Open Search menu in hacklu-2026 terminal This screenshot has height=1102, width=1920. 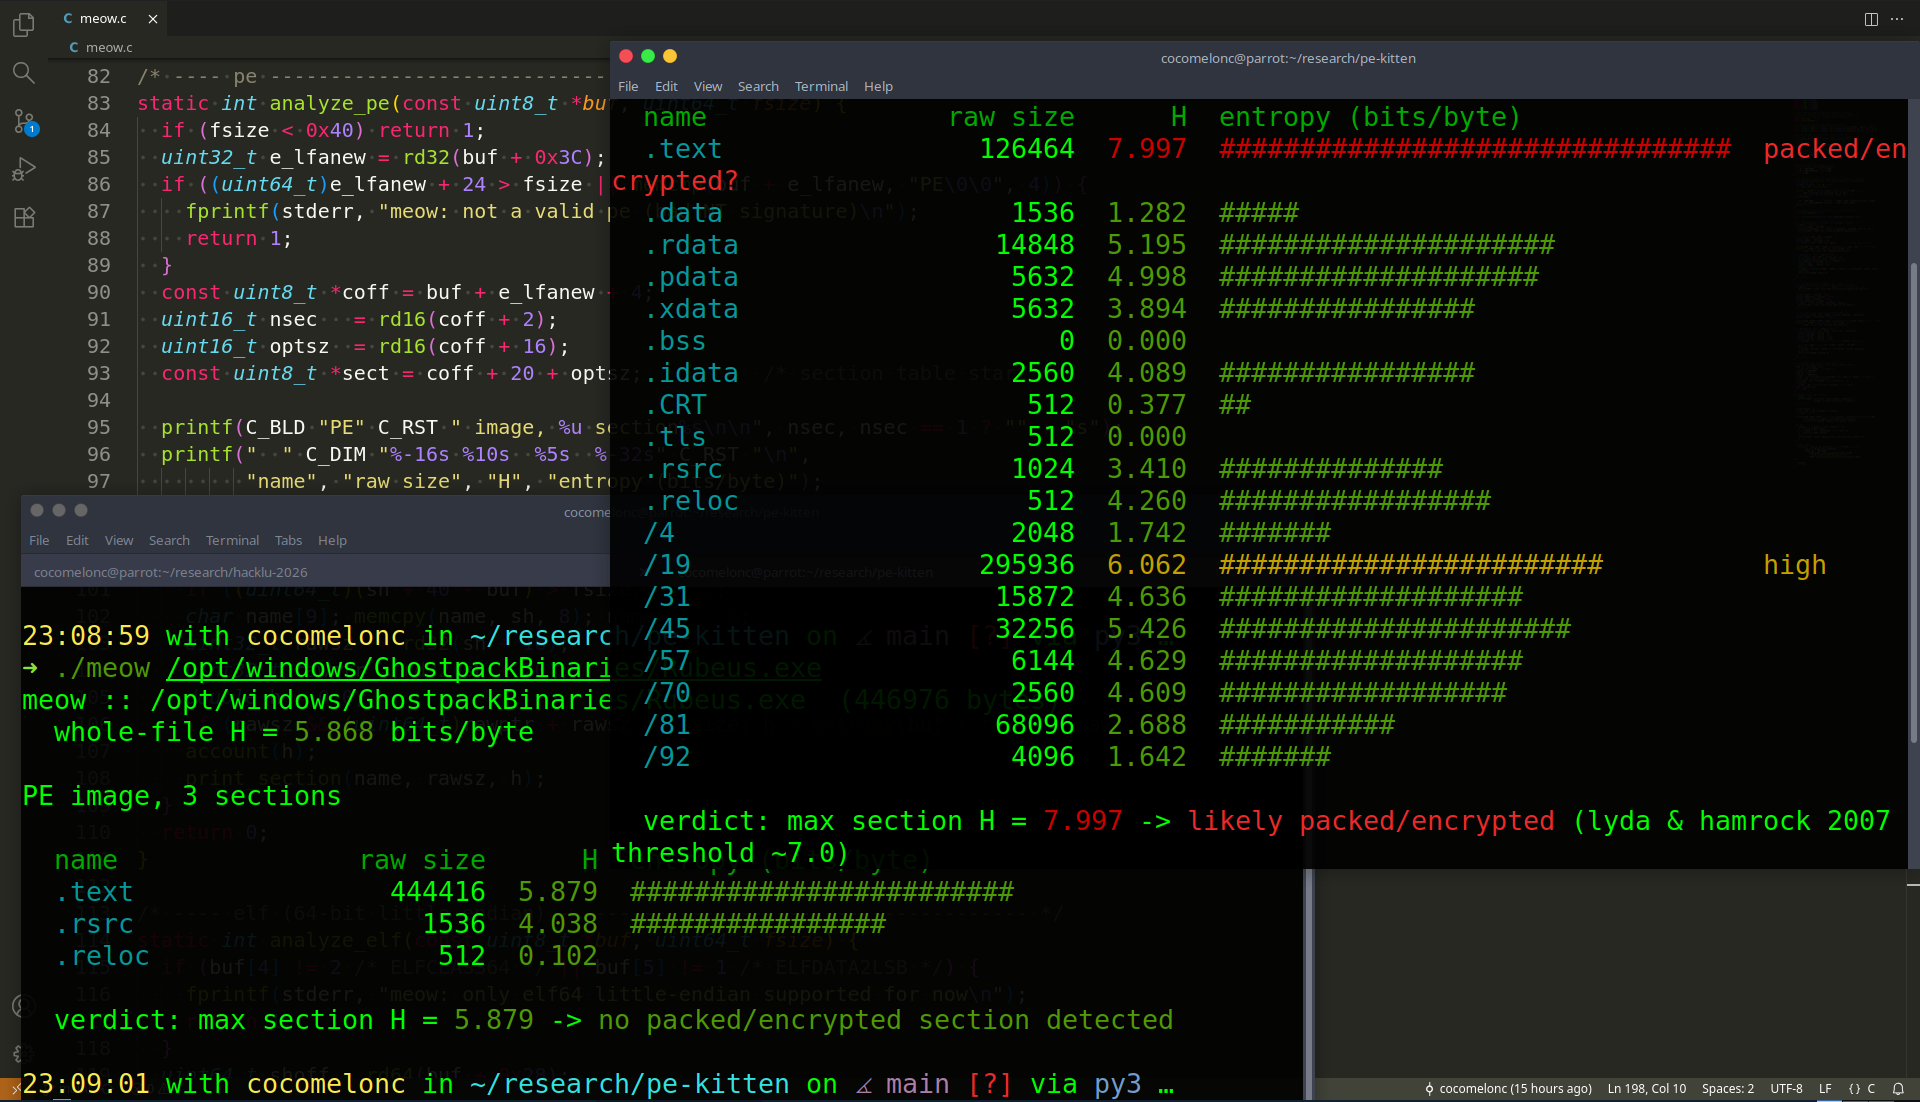point(169,541)
